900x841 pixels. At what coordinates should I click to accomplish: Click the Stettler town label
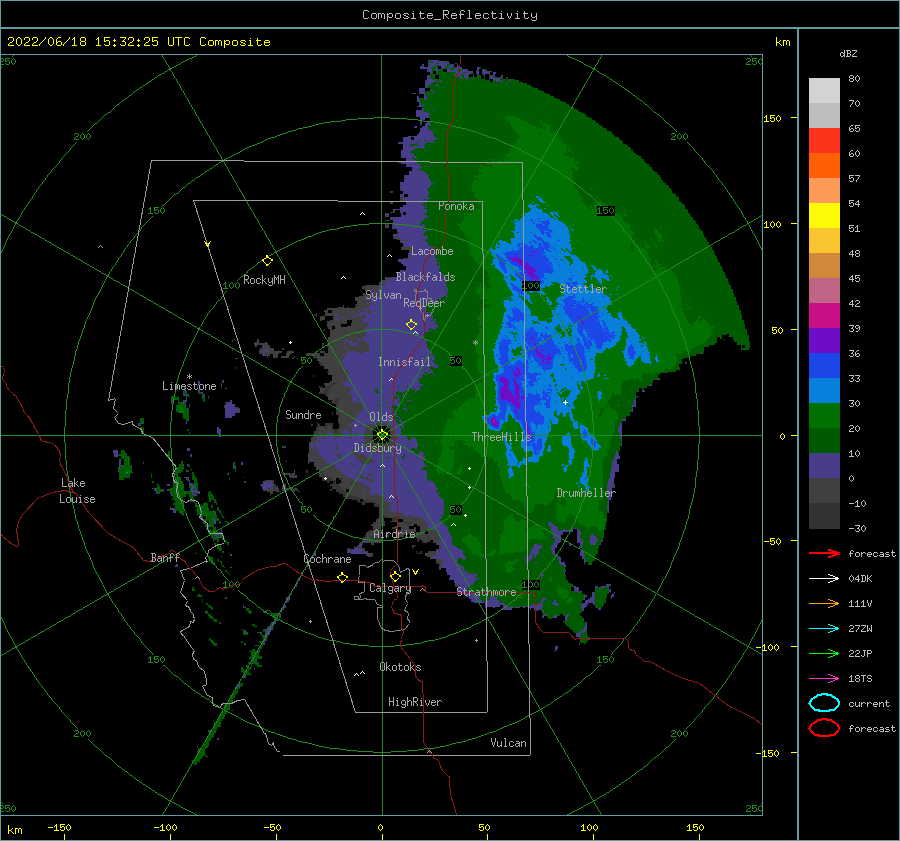pyautogui.click(x=583, y=289)
